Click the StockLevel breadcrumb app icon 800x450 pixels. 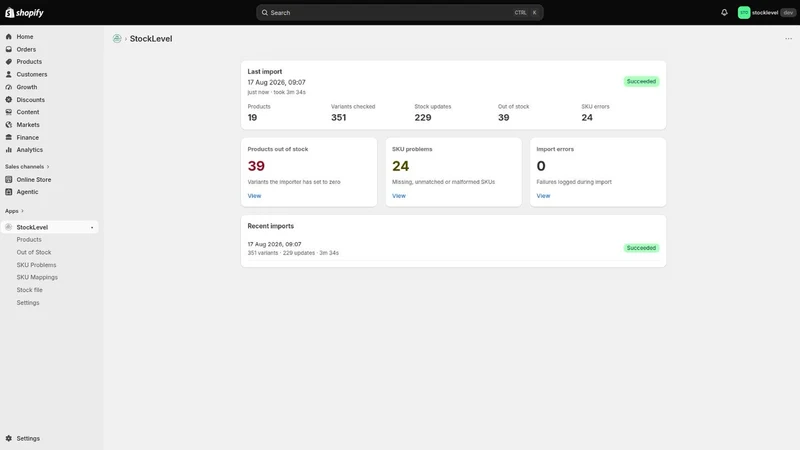click(x=117, y=39)
